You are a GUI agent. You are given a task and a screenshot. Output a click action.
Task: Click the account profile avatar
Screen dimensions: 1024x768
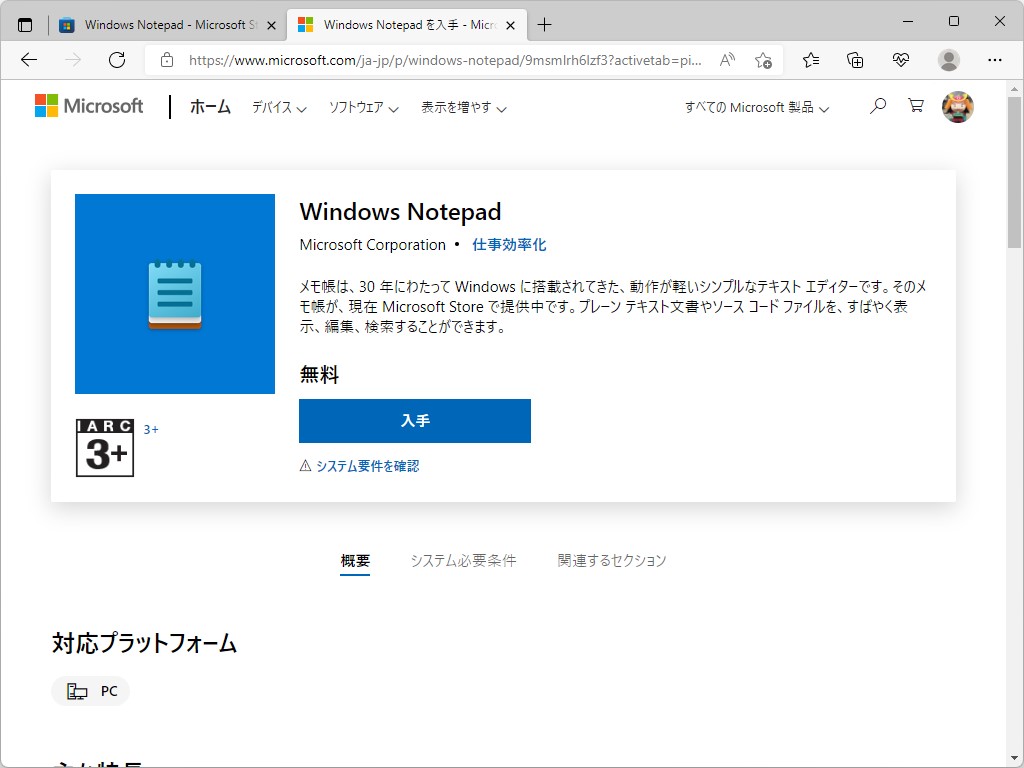click(957, 105)
